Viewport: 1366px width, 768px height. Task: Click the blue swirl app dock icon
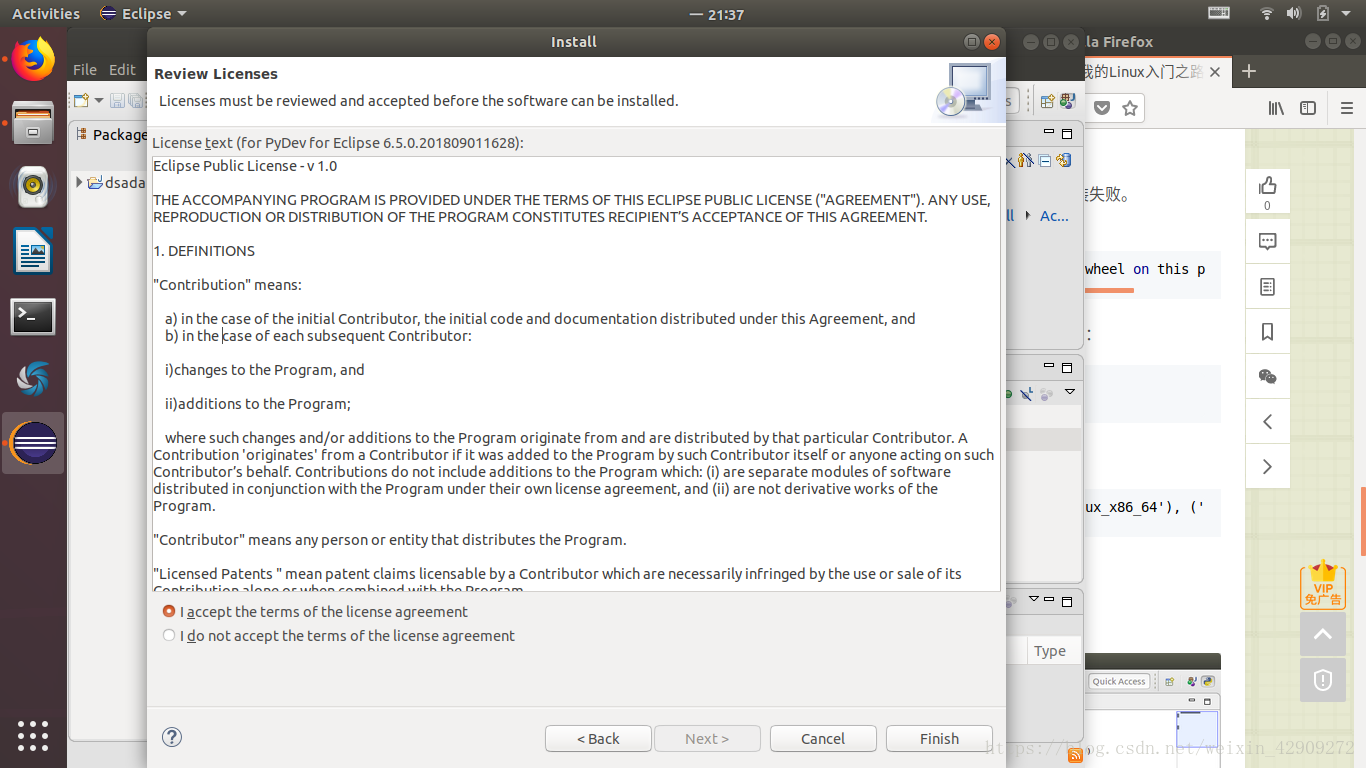33,379
